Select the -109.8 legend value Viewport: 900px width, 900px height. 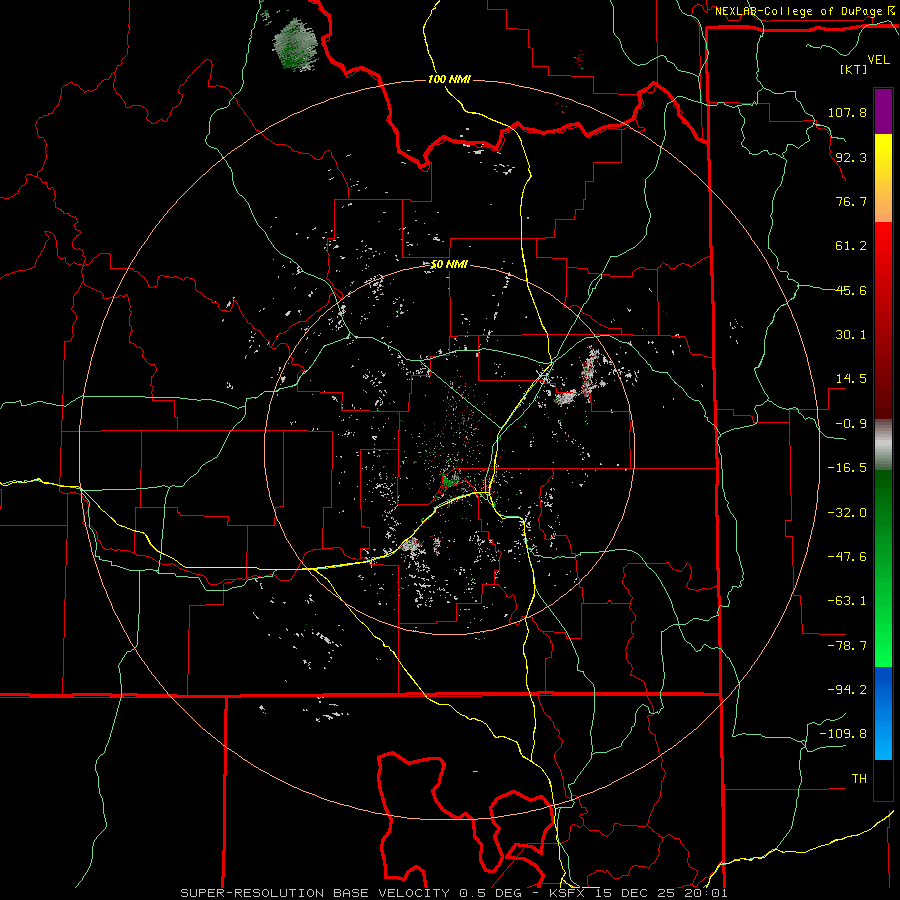[843, 734]
